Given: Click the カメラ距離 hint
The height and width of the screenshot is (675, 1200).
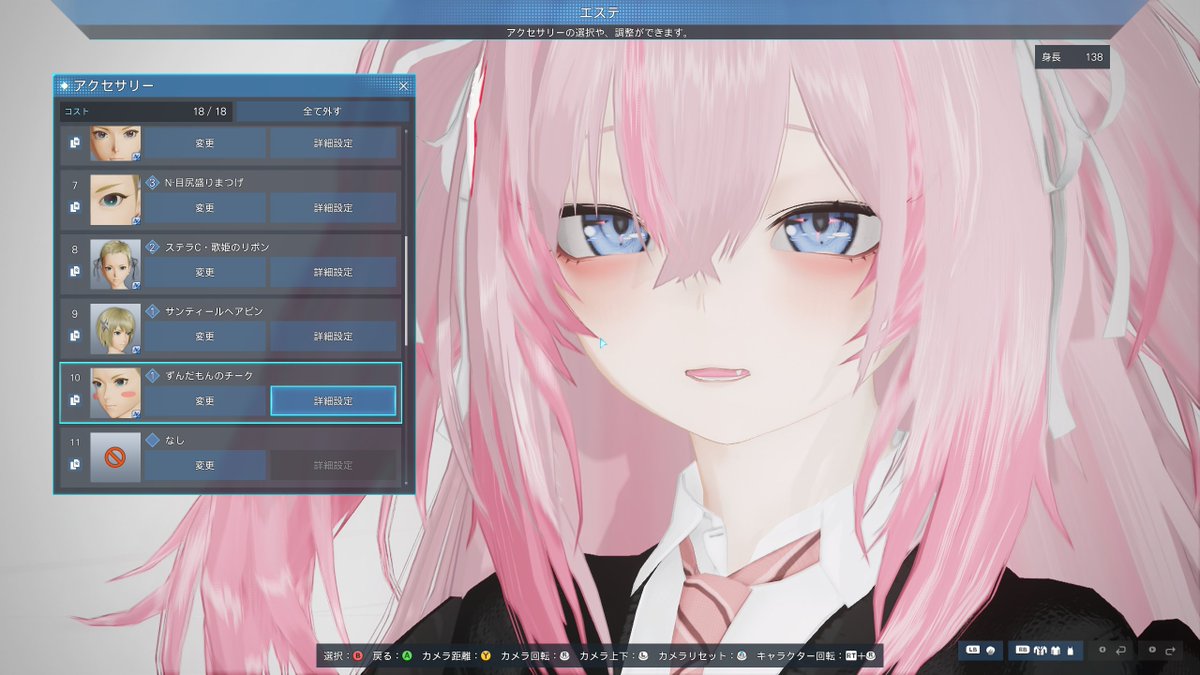Looking at the screenshot, I should [456, 656].
